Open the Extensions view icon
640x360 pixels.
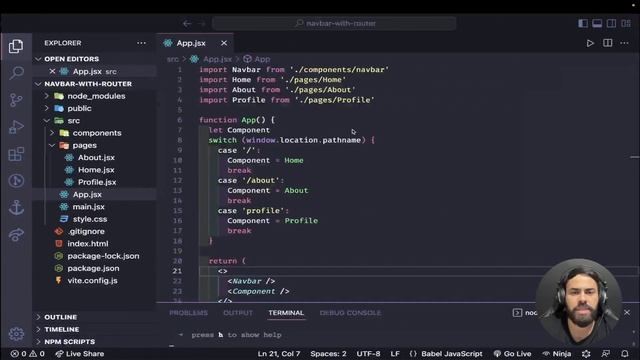[16, 154]
